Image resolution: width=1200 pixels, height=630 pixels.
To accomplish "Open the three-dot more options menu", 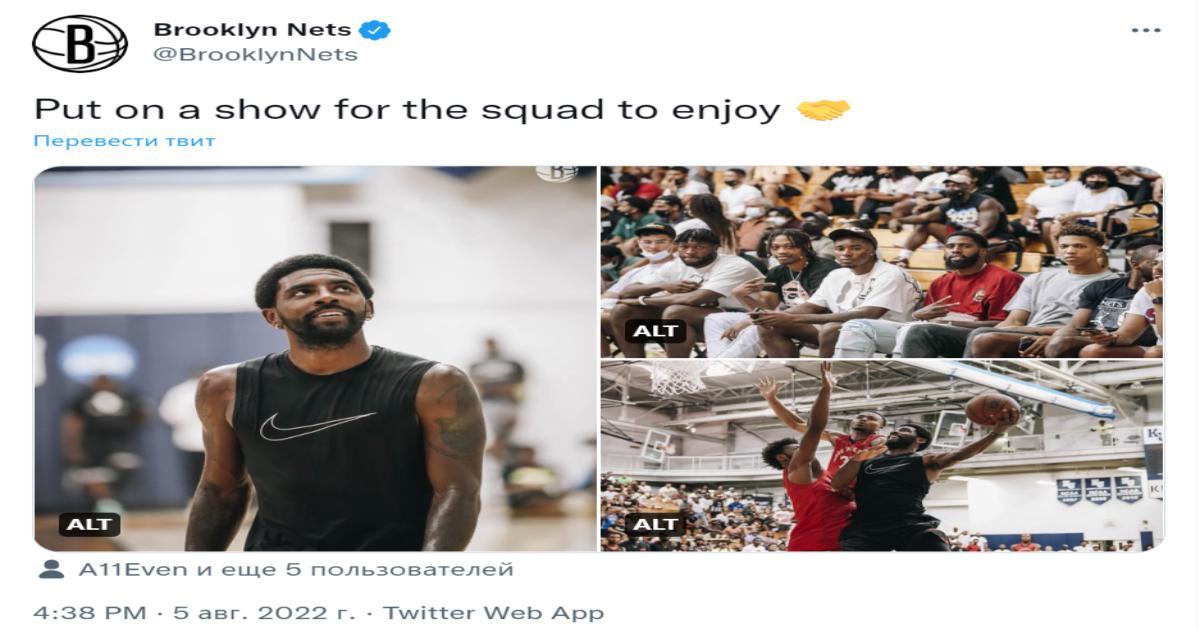I will point(1146,30).
